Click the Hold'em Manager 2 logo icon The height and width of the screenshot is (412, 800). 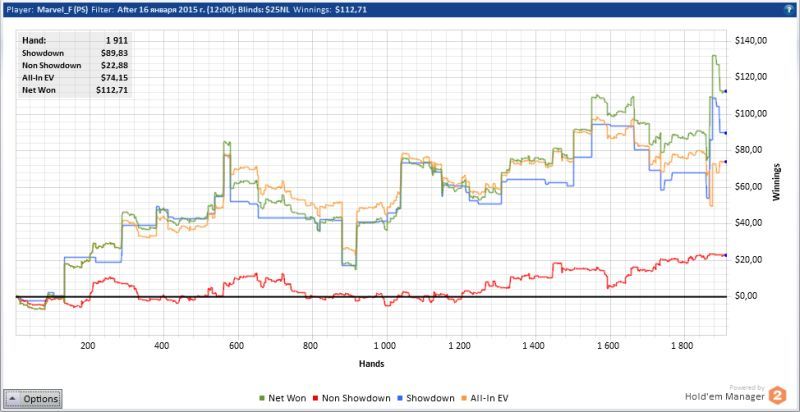[777, 396]
